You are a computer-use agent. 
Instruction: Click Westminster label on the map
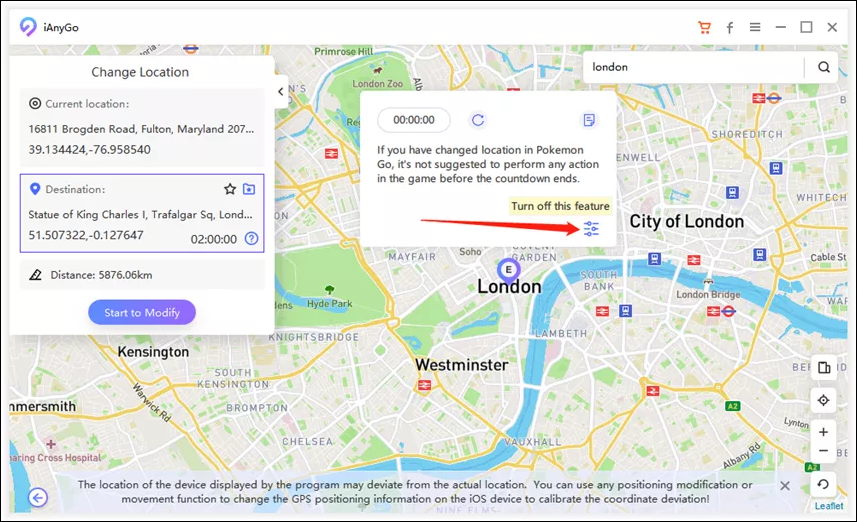[462, 365]
